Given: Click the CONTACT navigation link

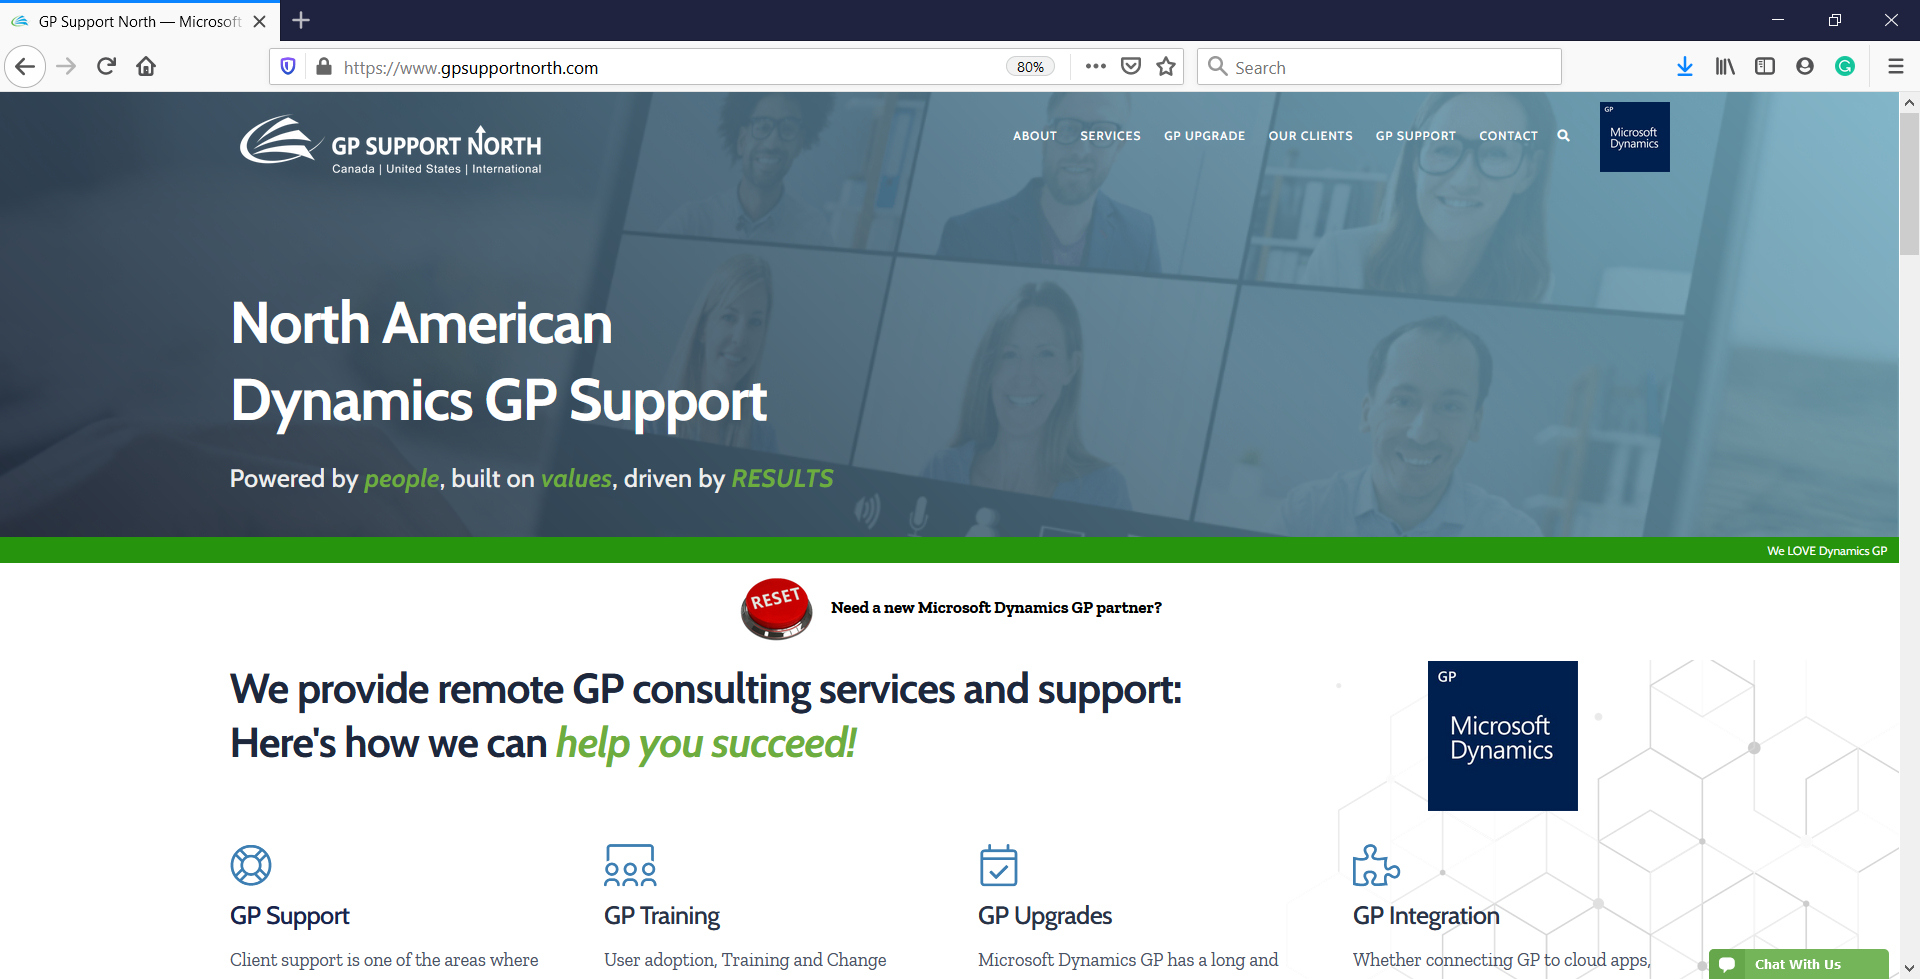Looking at the screenshot, I should tap(1508, 136).
